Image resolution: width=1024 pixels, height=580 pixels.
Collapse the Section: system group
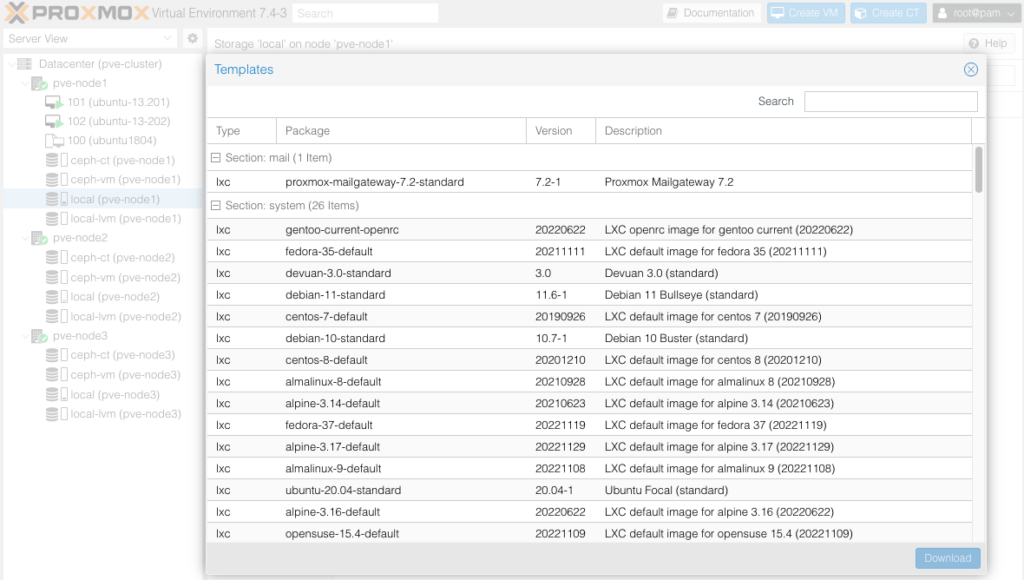coord(216,205)
